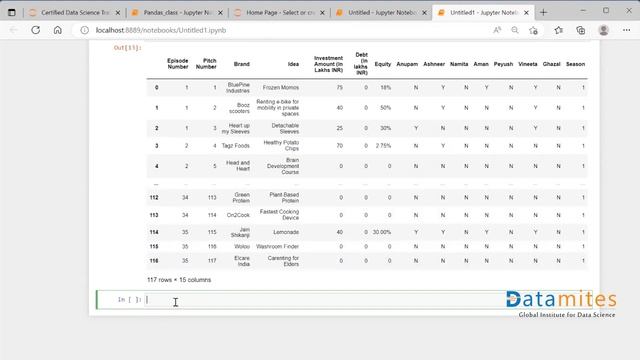
Task: Click the On2Cook brand cell
Action: 238,215
